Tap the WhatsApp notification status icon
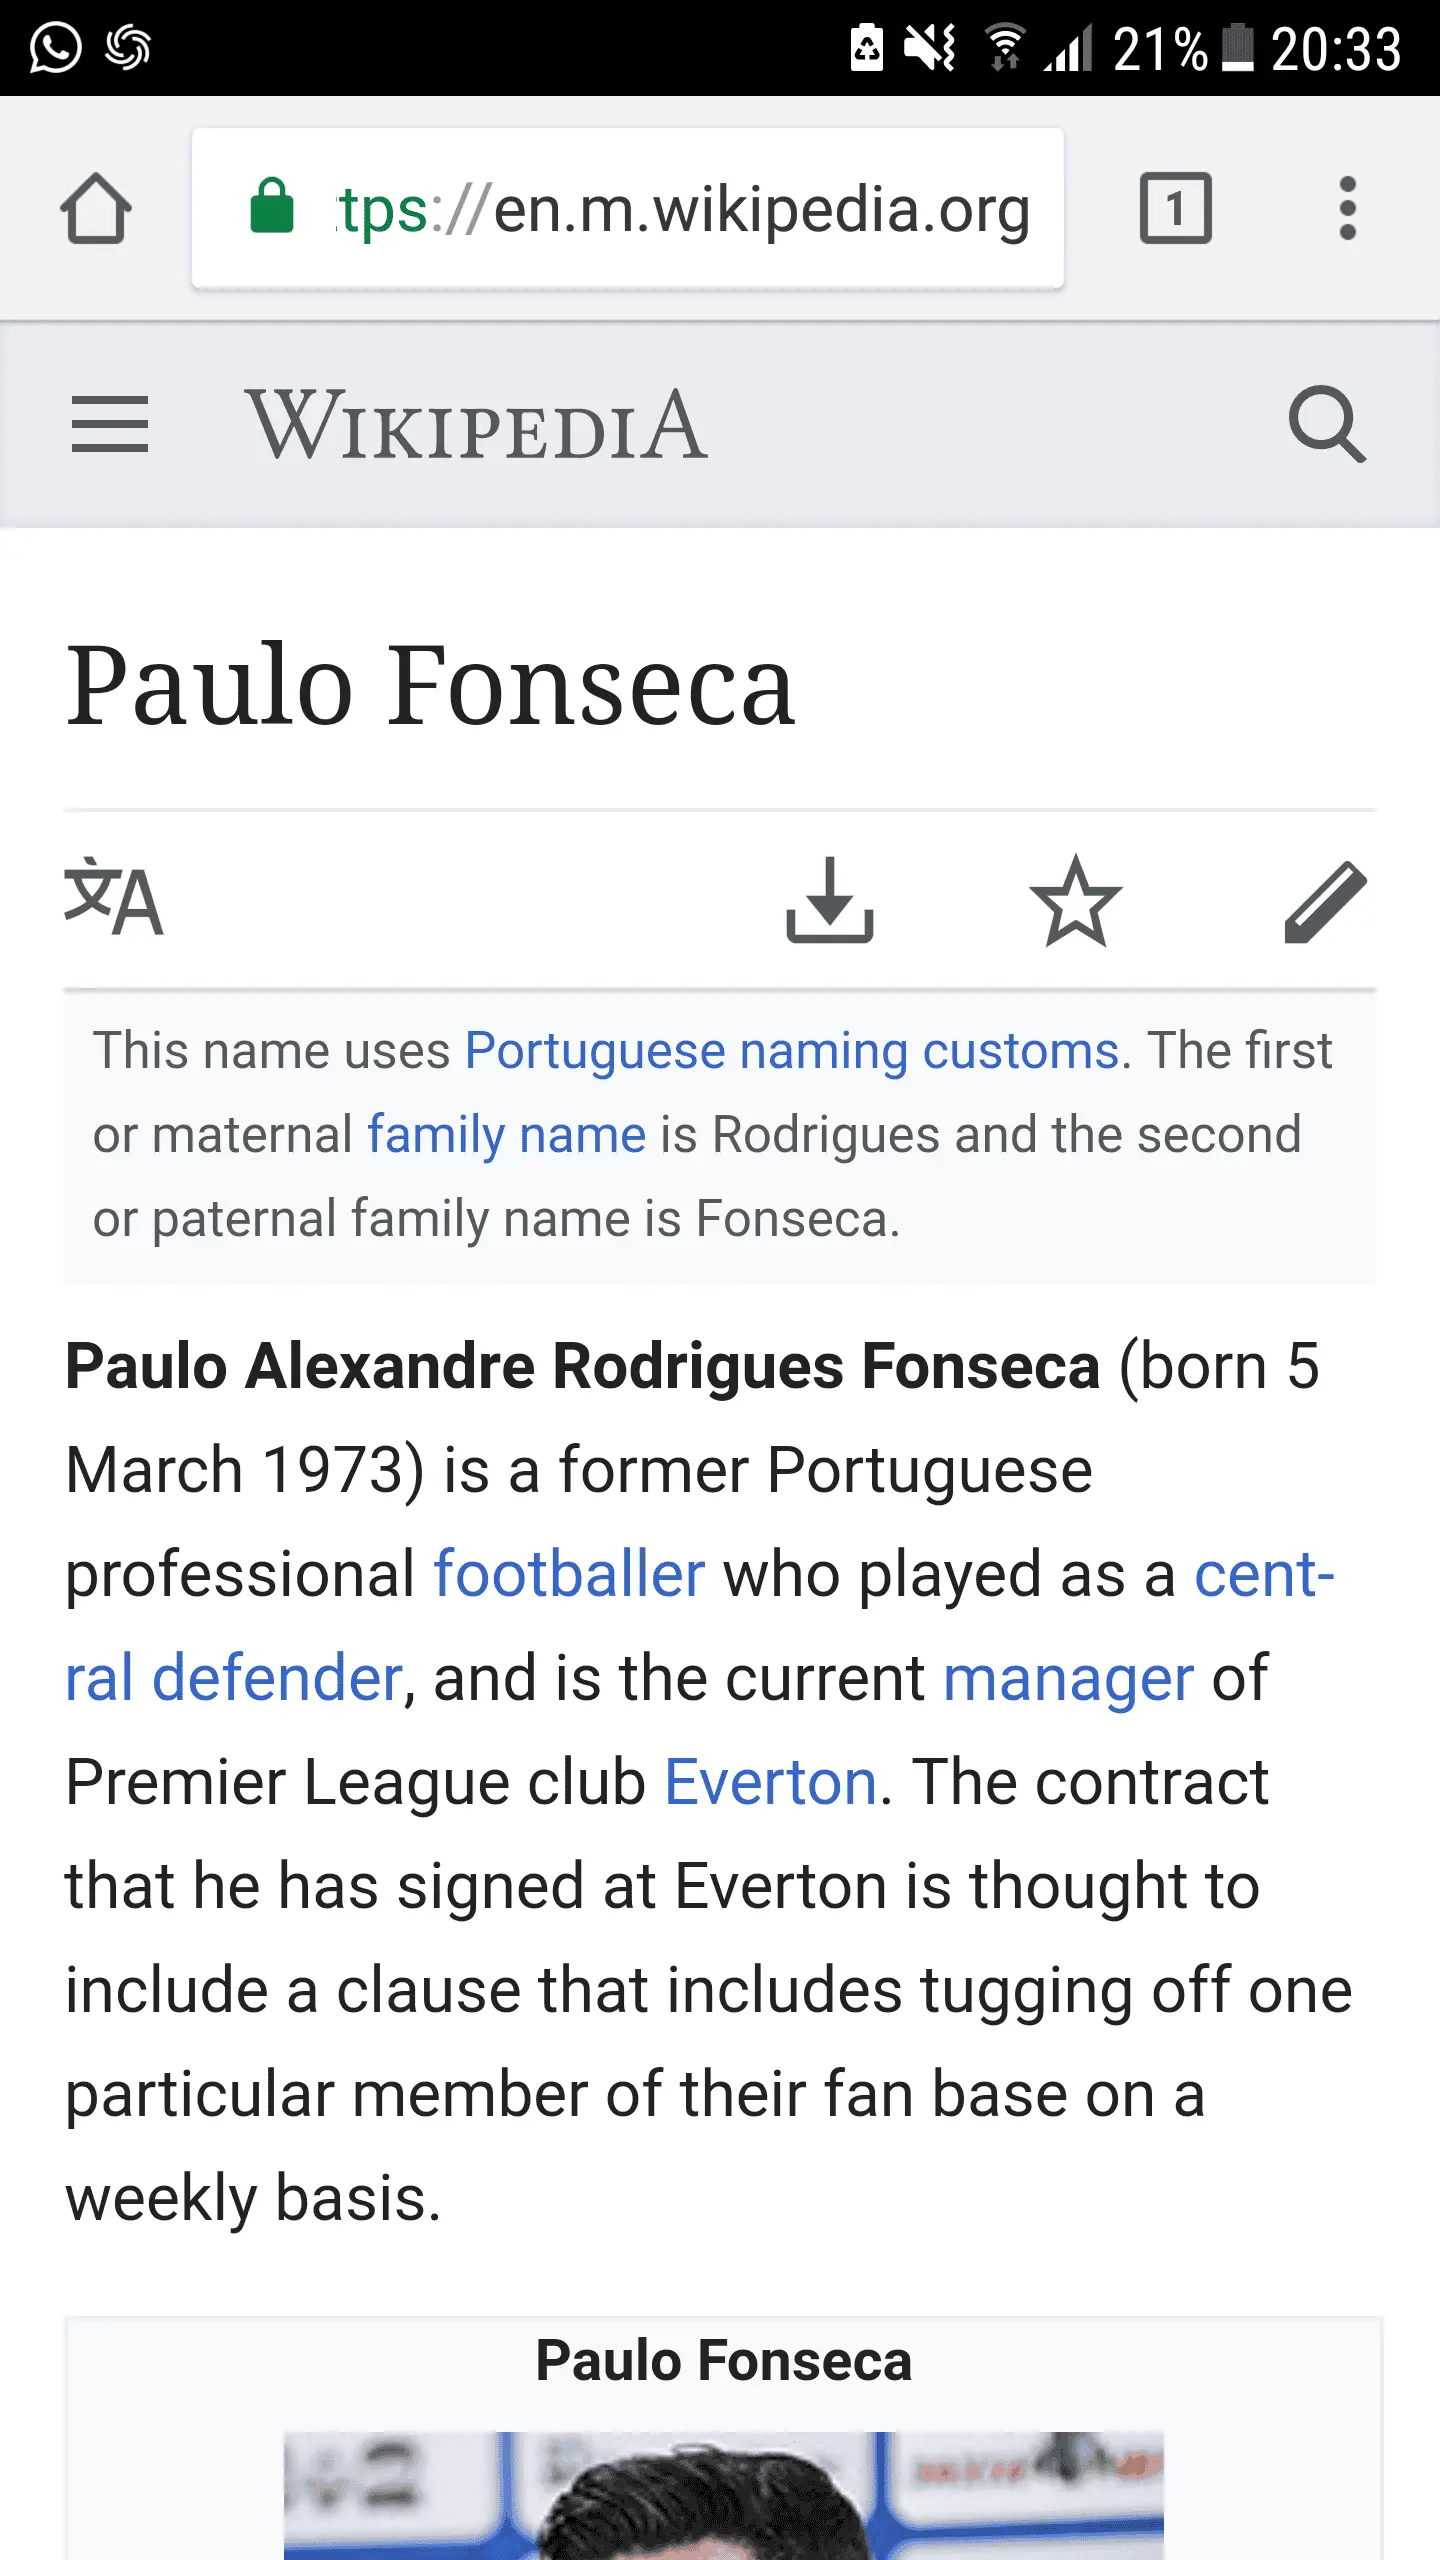1440x2560 pixels. tap(55, 47)
